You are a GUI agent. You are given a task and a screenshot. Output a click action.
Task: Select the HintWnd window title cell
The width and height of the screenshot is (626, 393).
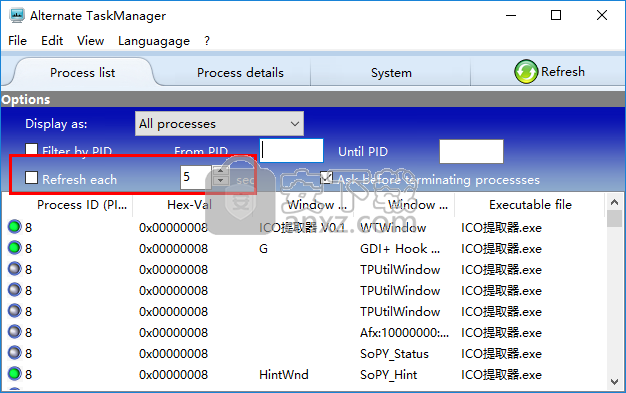pyautogui.click(x=284, y=375)
